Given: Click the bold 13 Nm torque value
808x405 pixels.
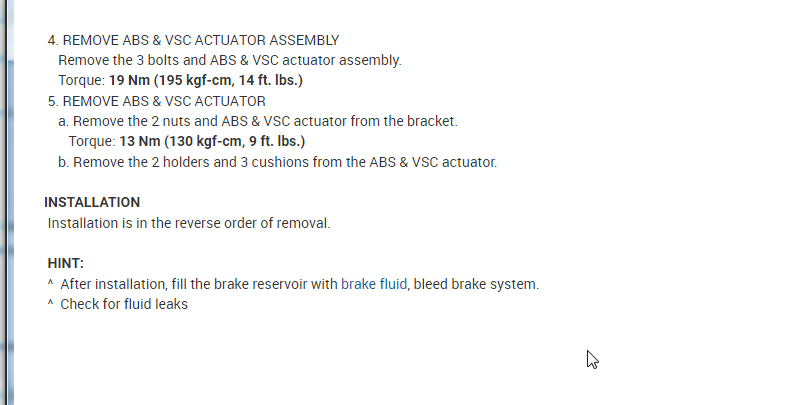Looking at the screenshot, I should 211,141.
